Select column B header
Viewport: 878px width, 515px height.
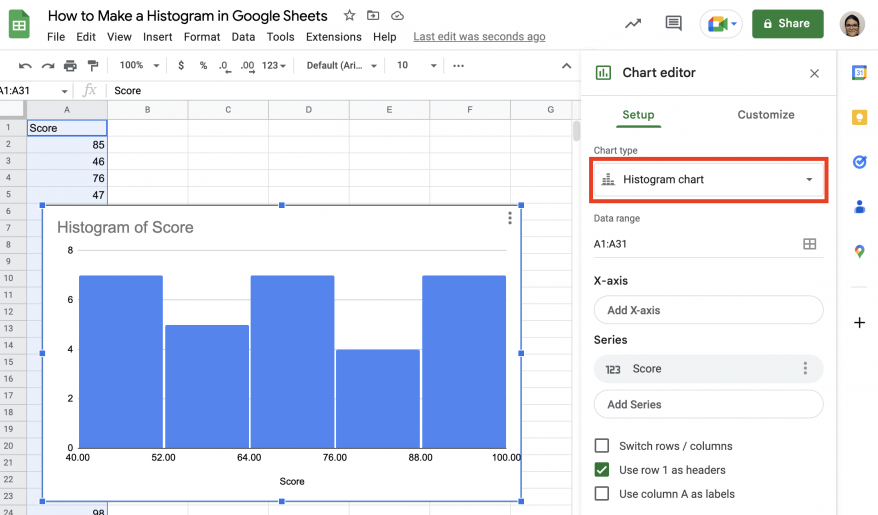pyautogui.click(x=147, y=110)
